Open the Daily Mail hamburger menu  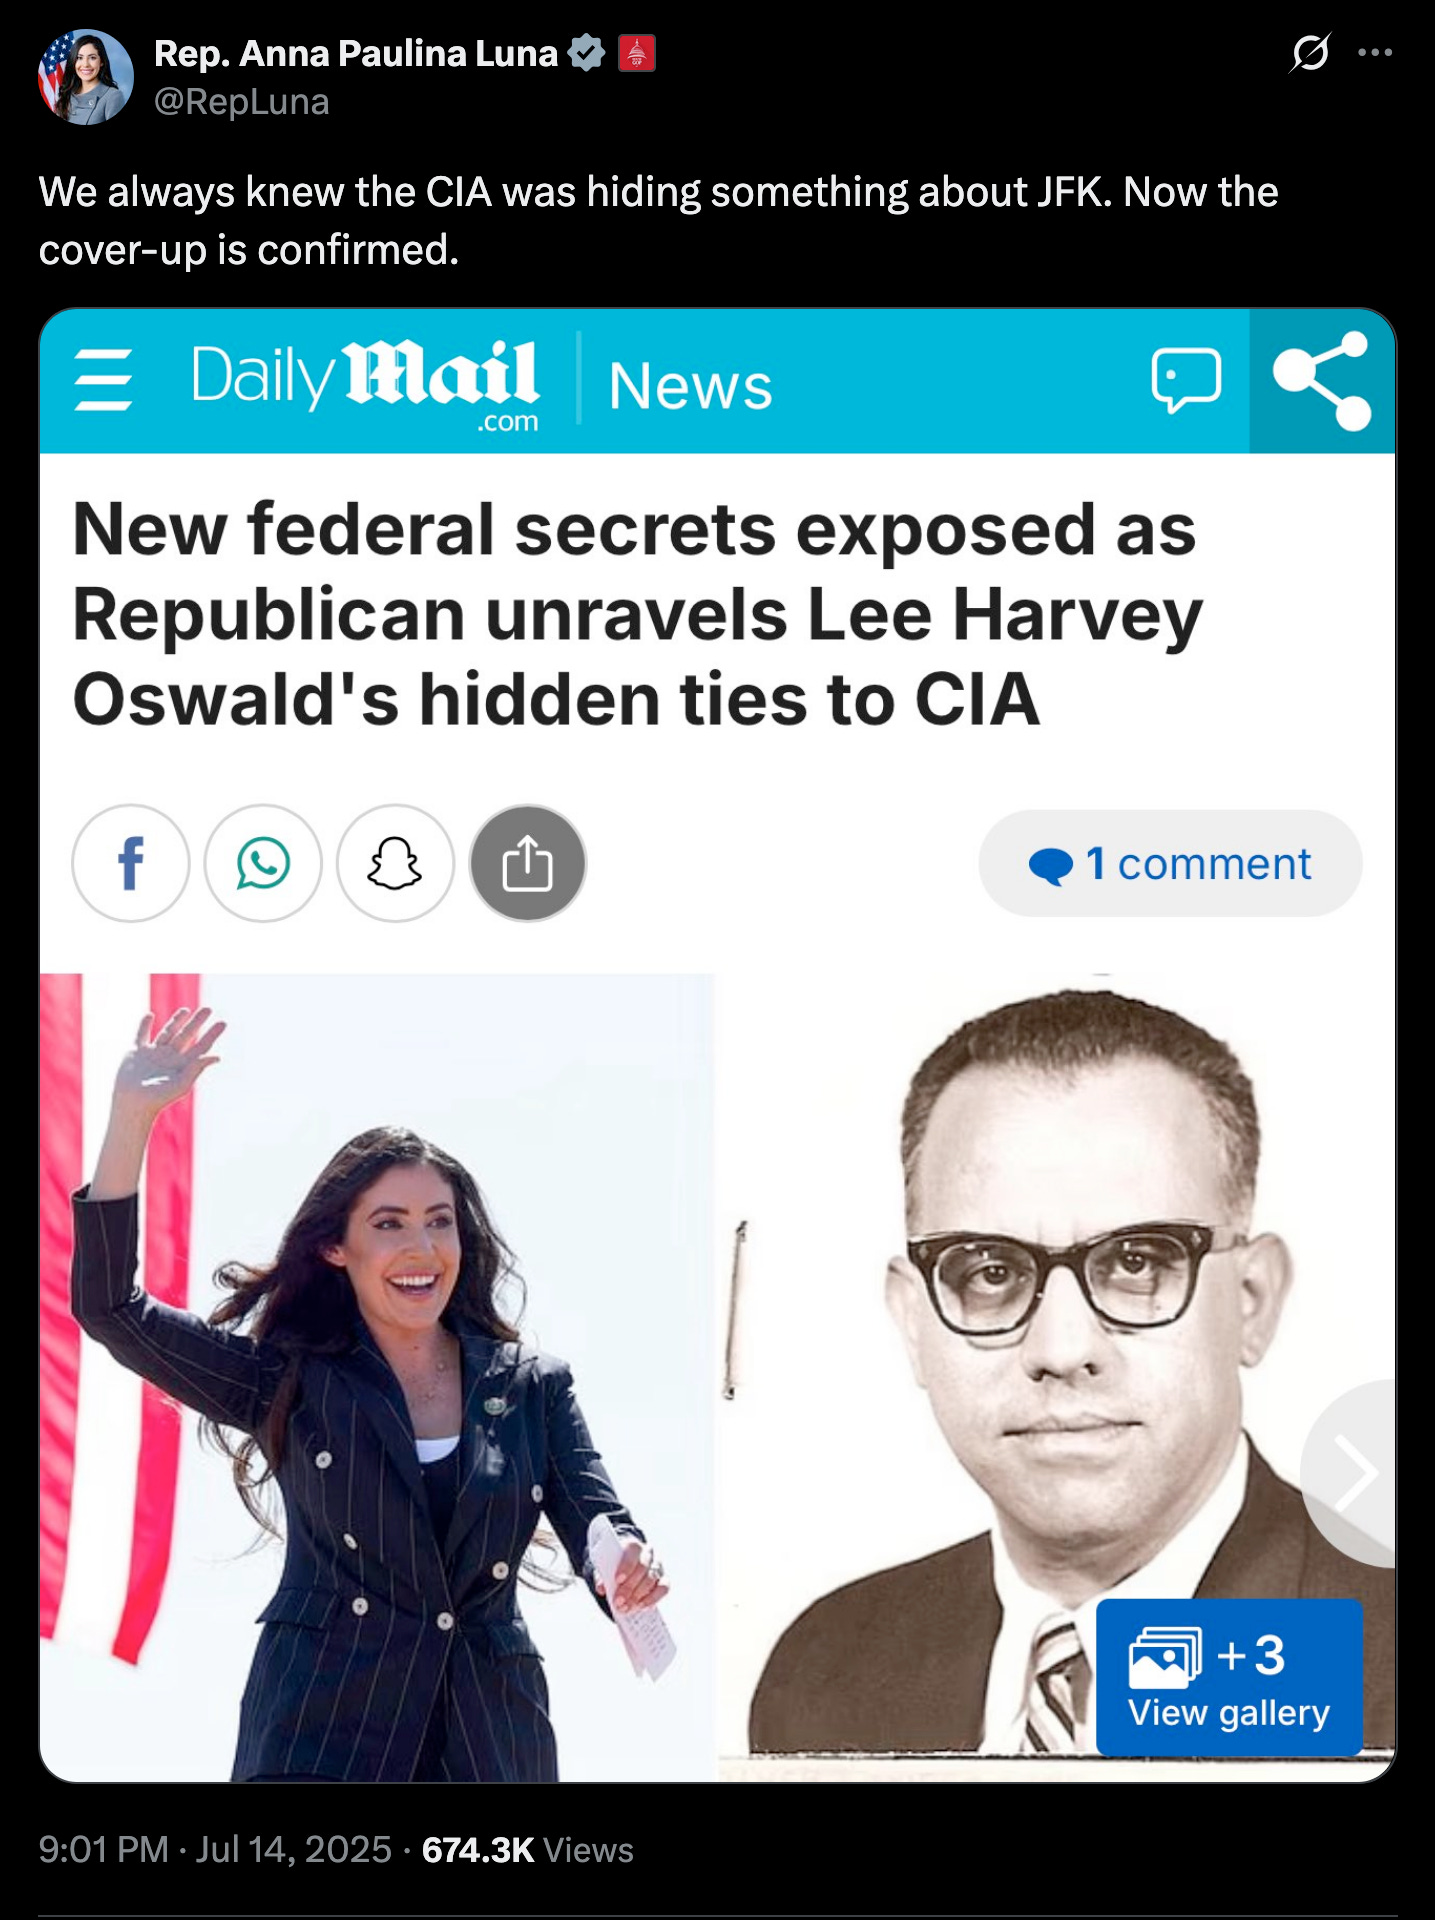pos(104,381)
